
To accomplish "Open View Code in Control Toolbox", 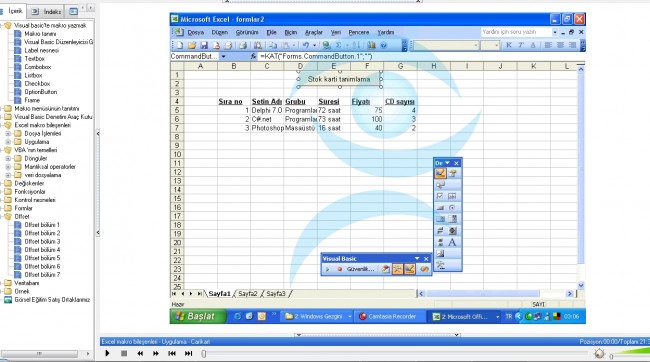I will (x=440, y=185).
